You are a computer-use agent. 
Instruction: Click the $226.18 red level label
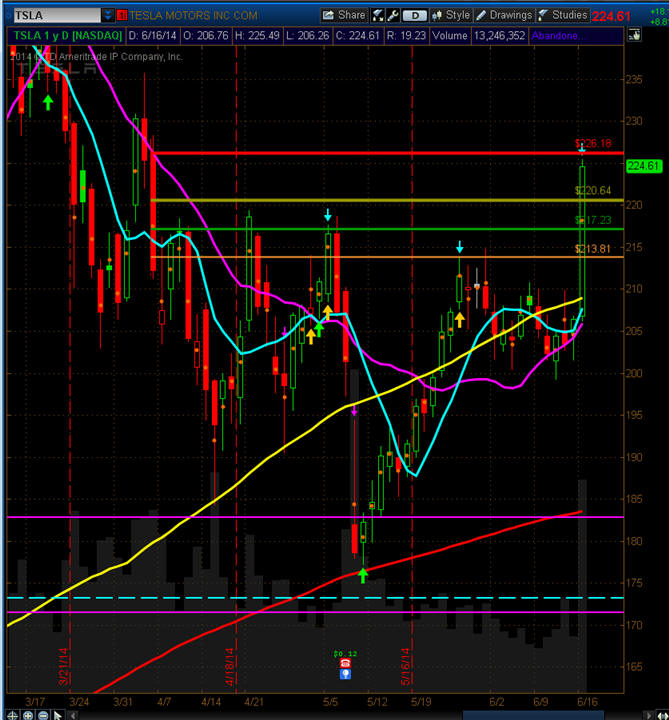(593, 143)
